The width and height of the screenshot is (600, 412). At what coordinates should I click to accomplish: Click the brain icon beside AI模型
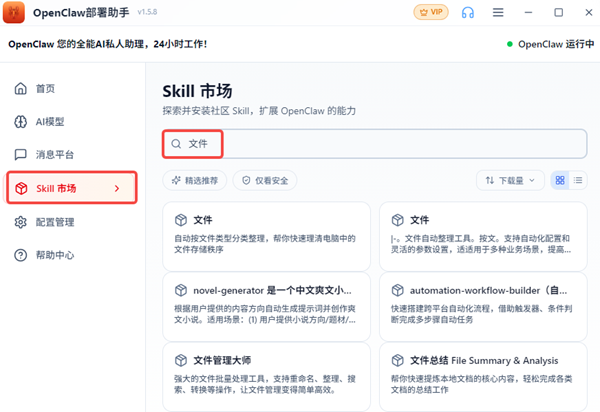tap(21, 122)
